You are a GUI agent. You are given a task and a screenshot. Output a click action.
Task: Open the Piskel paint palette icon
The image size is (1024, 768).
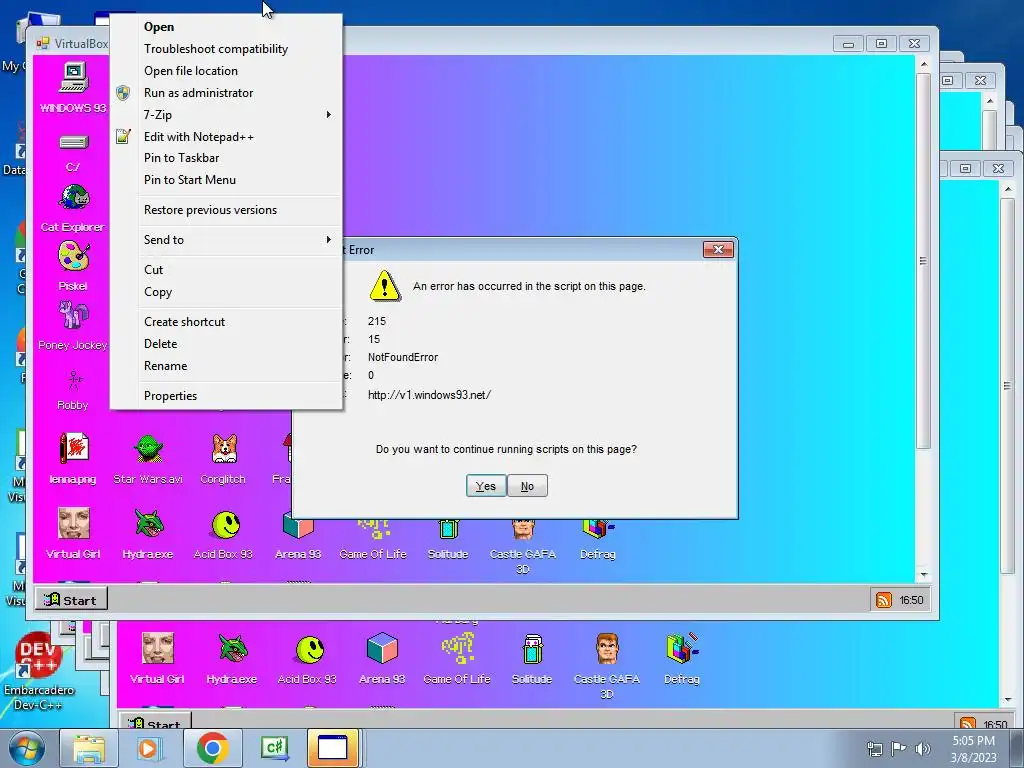(73, 256)
